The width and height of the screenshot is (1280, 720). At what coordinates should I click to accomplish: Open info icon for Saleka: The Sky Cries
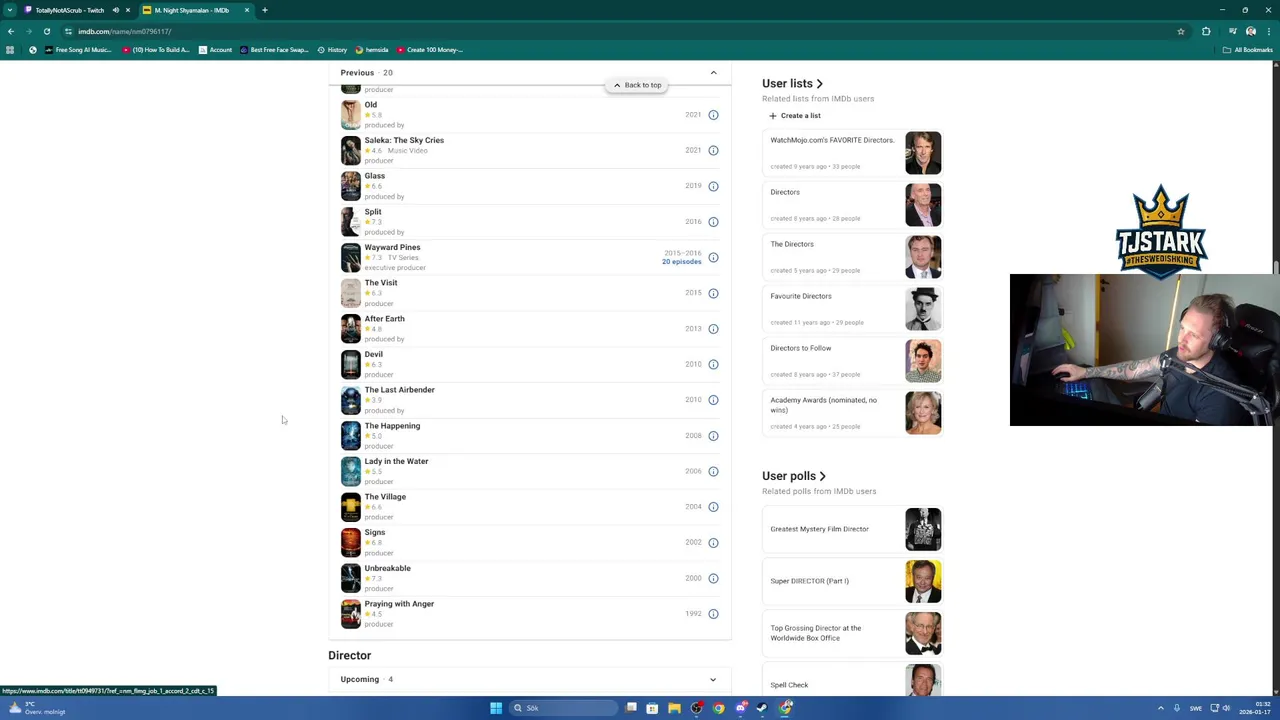[x=713, y=150]
